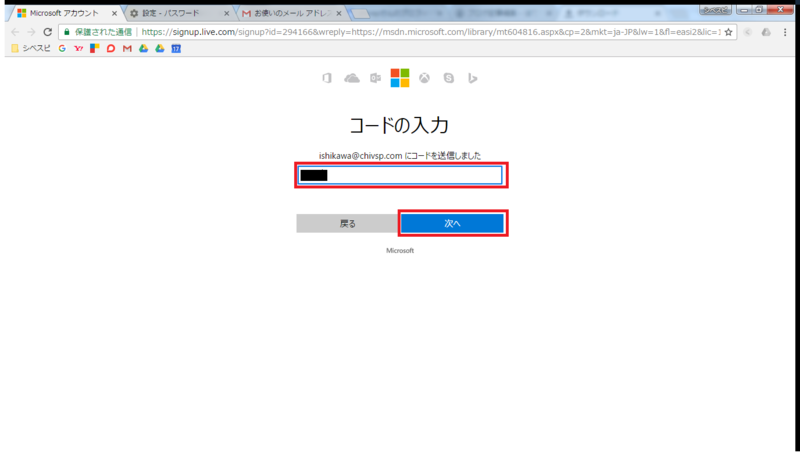Click the シペスピ profile button in the title bar
This screenshot has height=456, width=800.
tap(715, 10)
